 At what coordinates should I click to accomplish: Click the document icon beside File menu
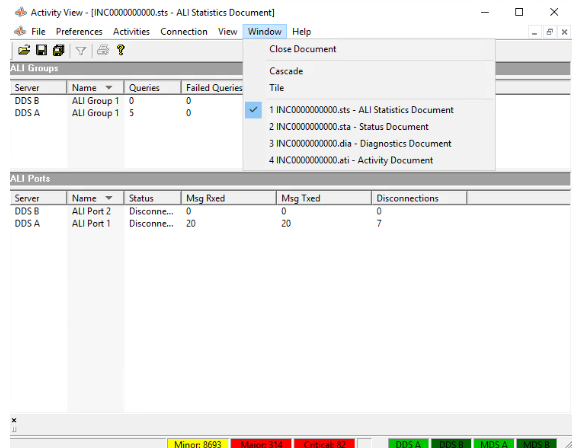point(20,31)
